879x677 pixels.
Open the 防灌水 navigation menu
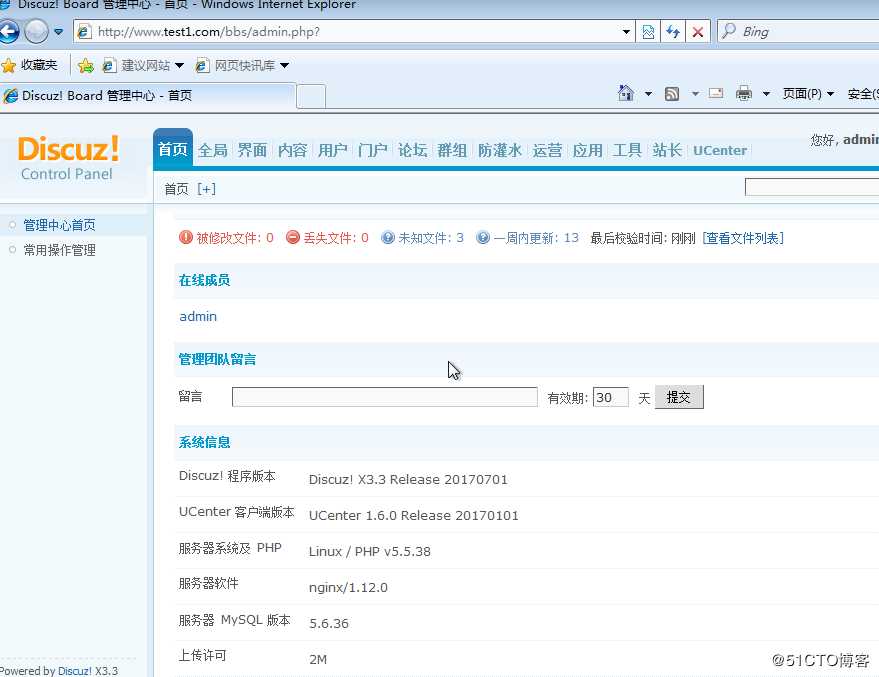click(x=499, y=150)
